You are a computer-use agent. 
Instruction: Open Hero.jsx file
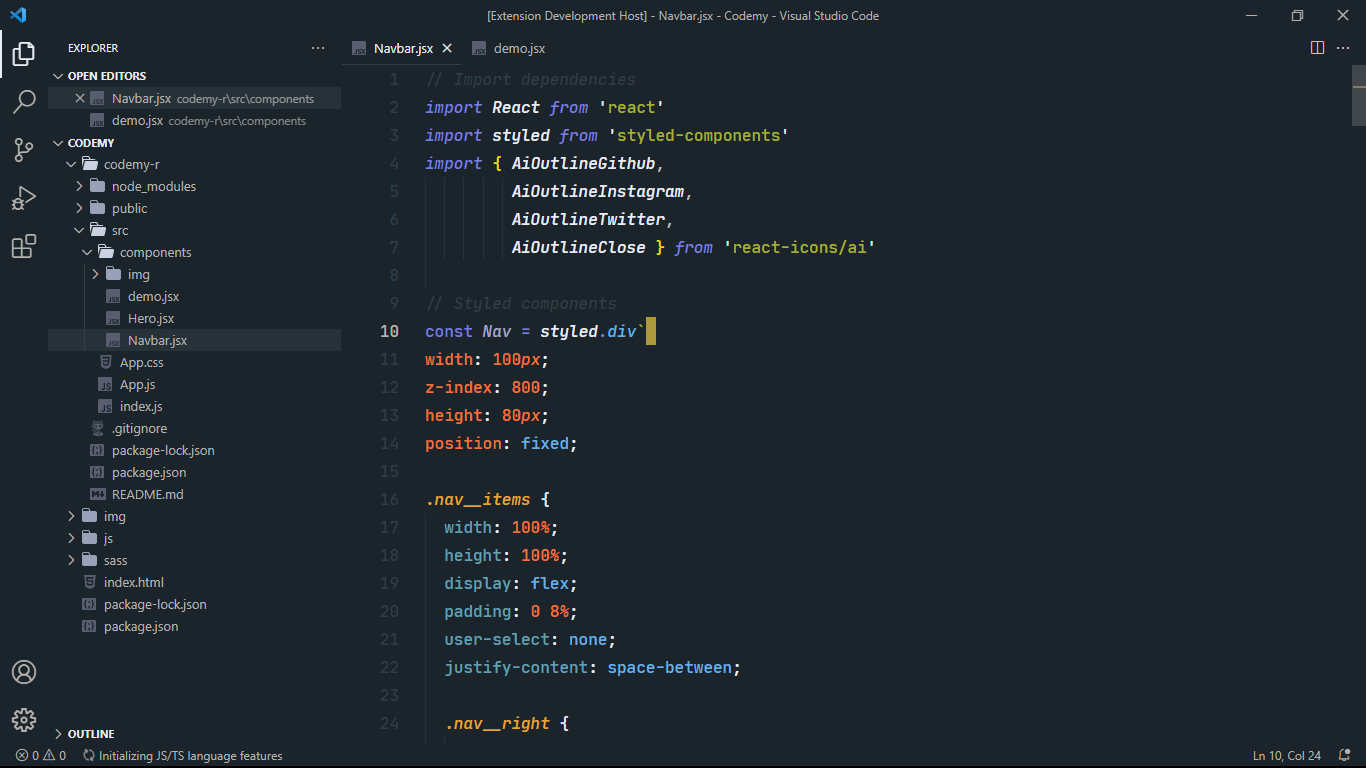click(x=194, y=318)
